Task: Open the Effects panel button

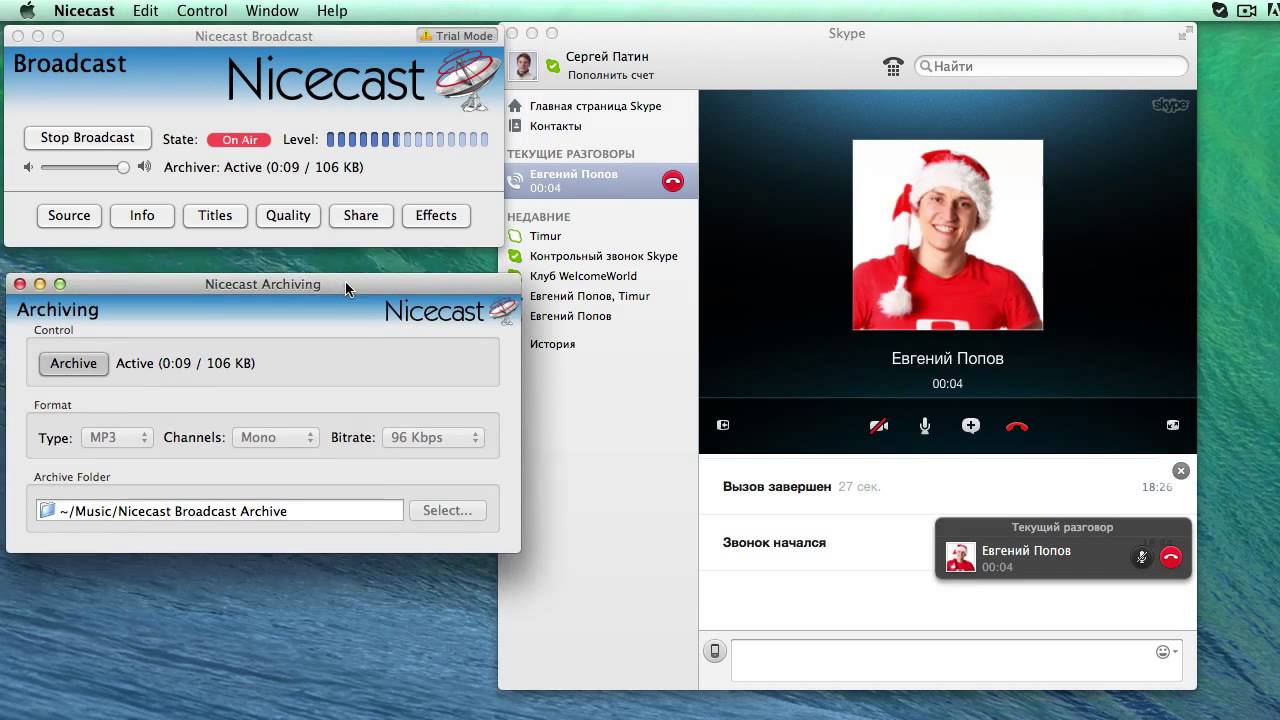Action: tap(436, 215)
